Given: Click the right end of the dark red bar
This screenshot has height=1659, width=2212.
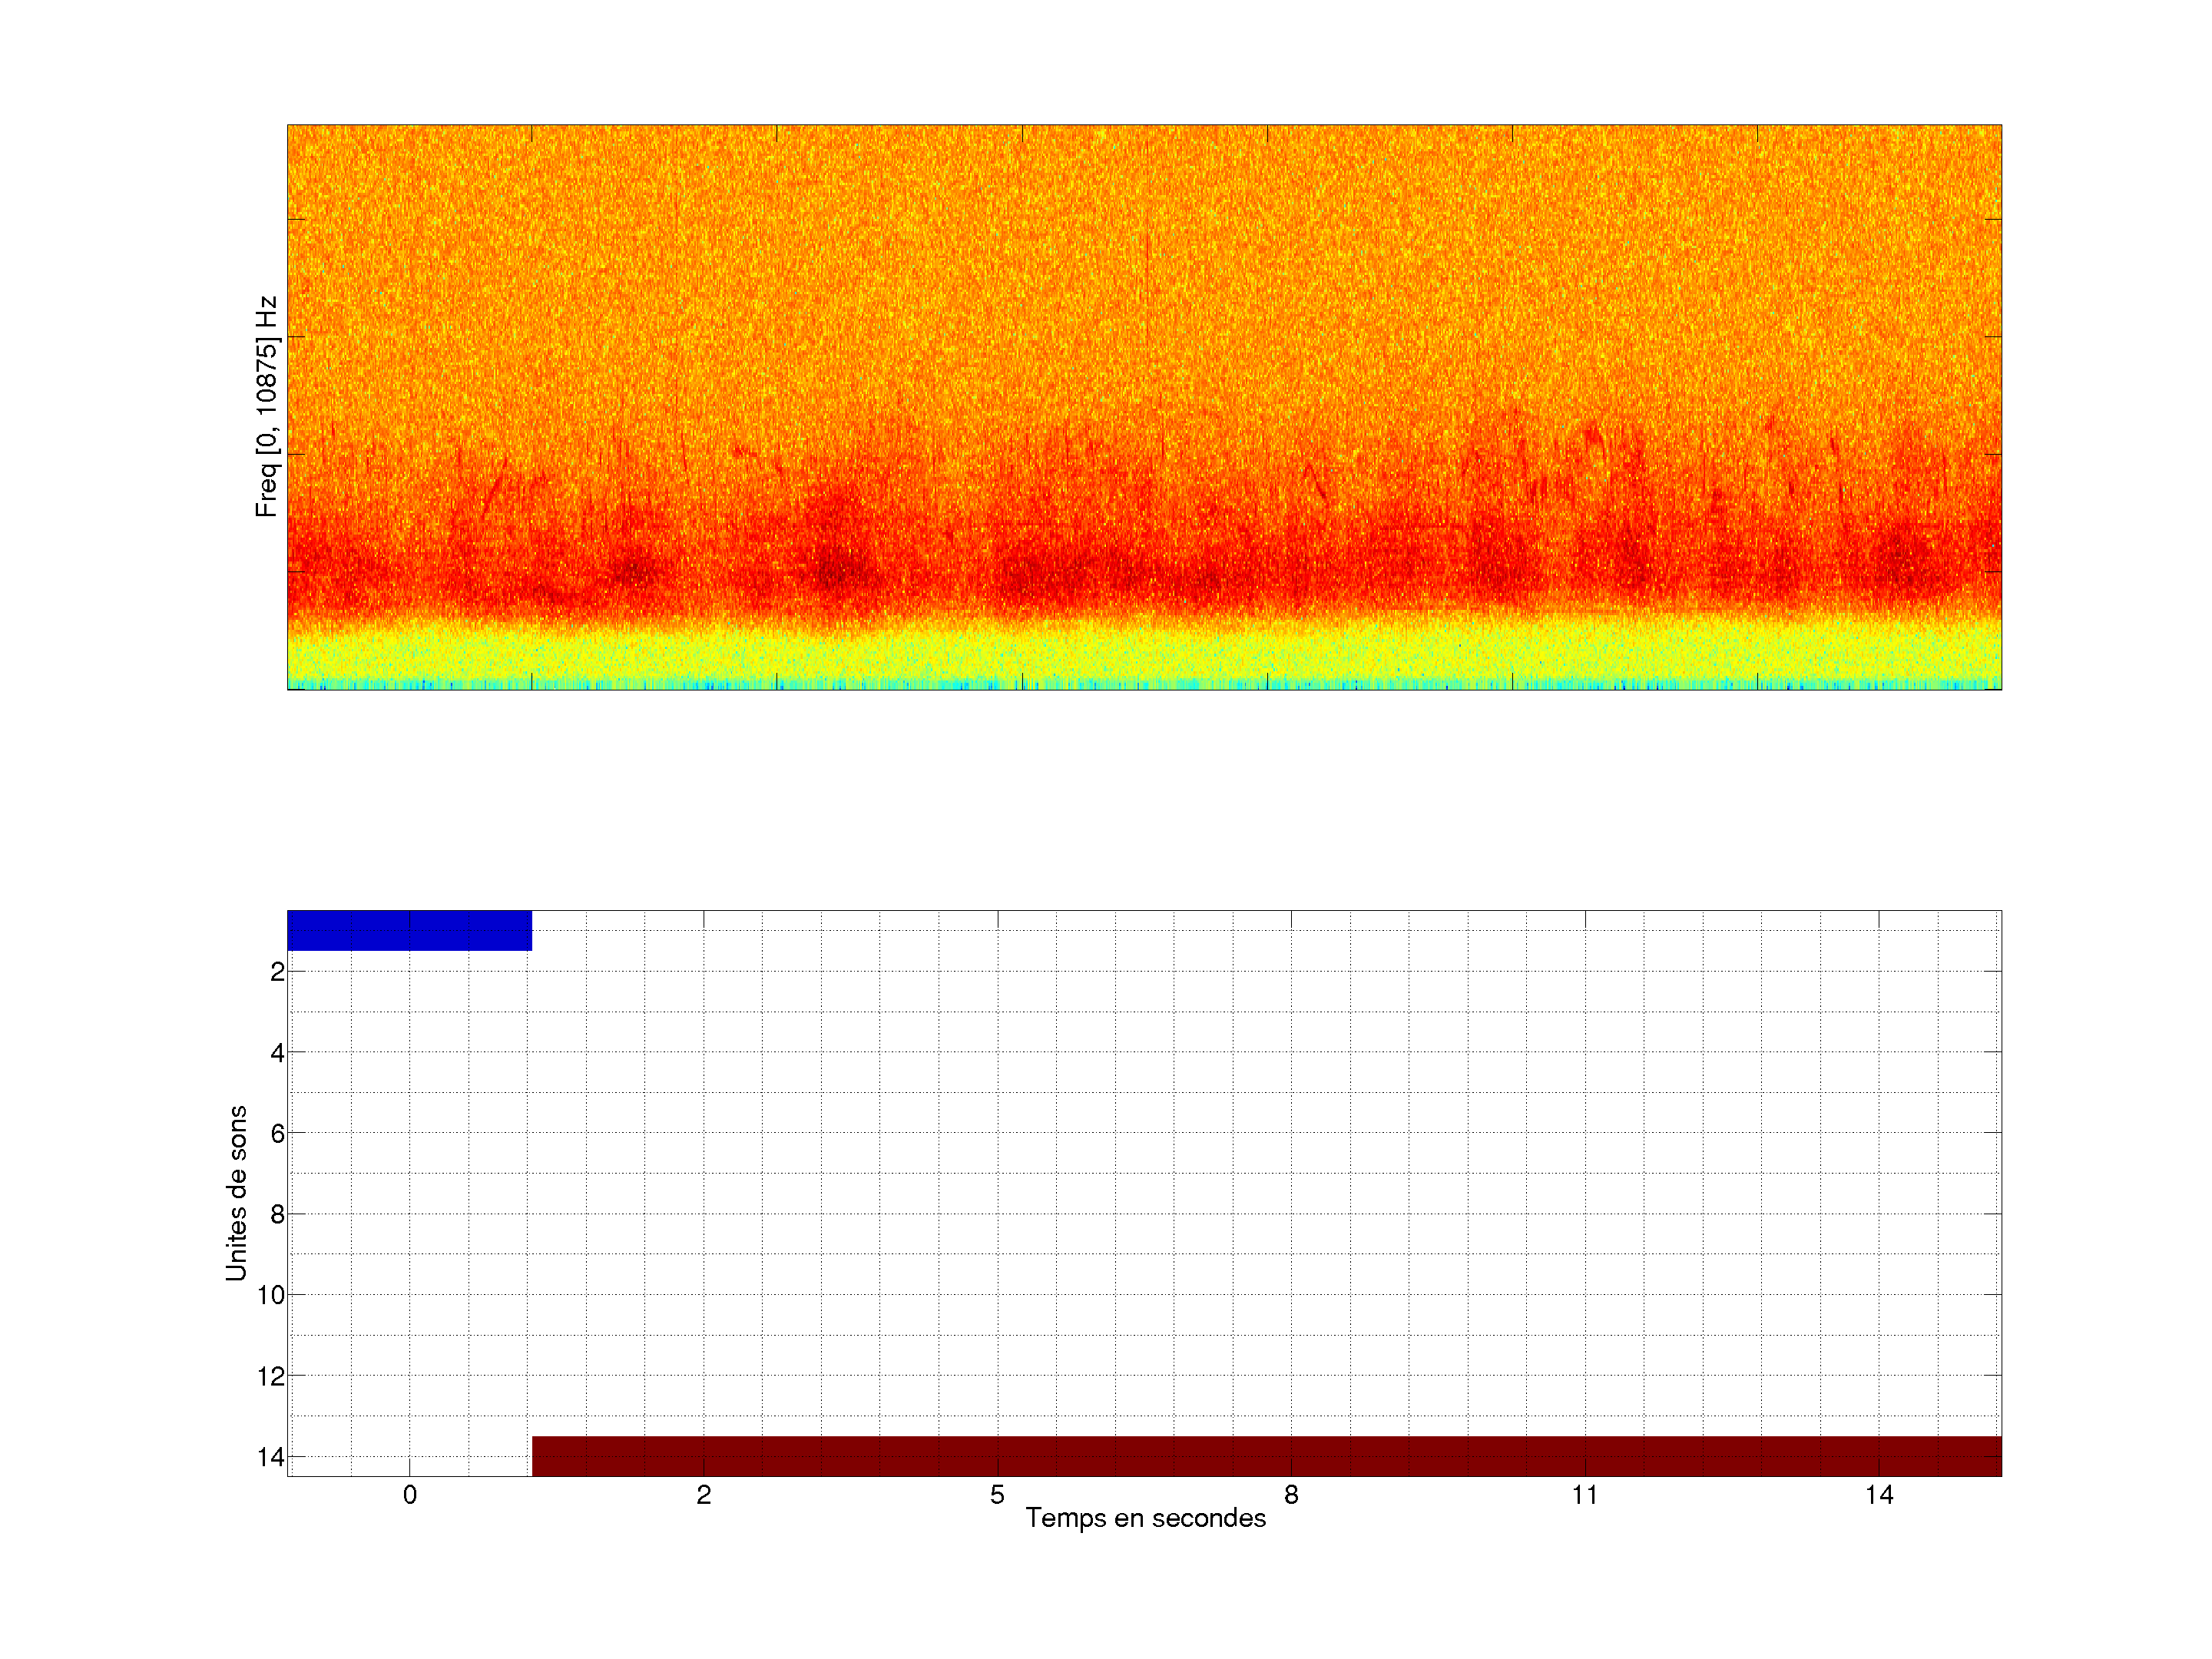Looking at the screenshot, I should pyautogui.click(x=1990, y=1456).
